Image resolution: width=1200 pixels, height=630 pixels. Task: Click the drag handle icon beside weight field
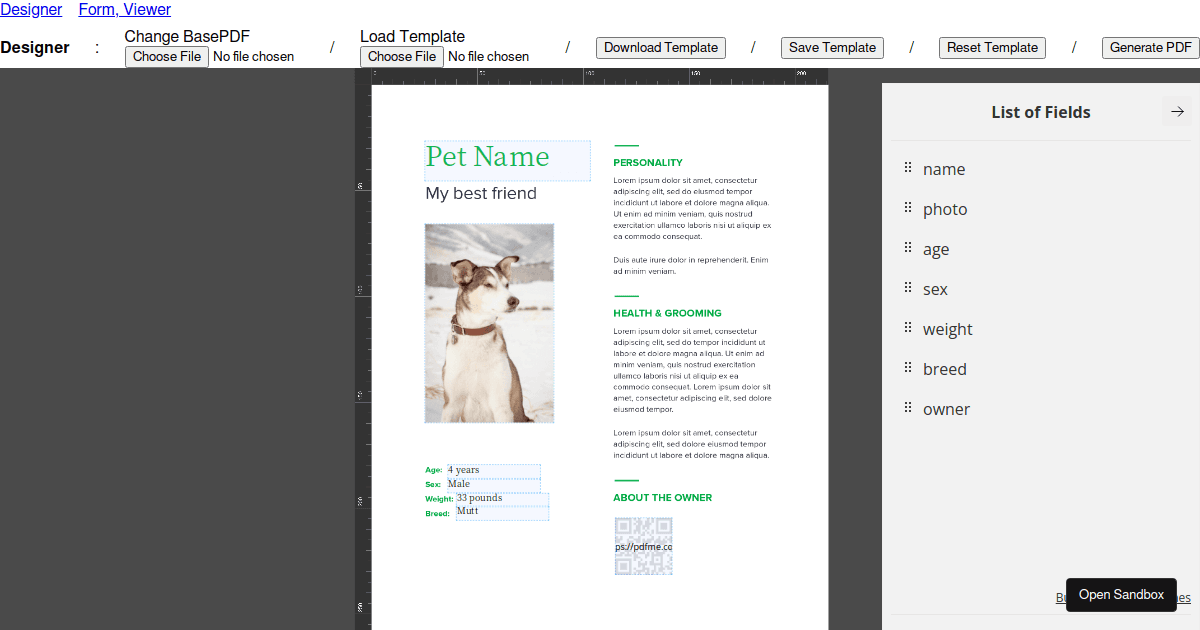907,329
